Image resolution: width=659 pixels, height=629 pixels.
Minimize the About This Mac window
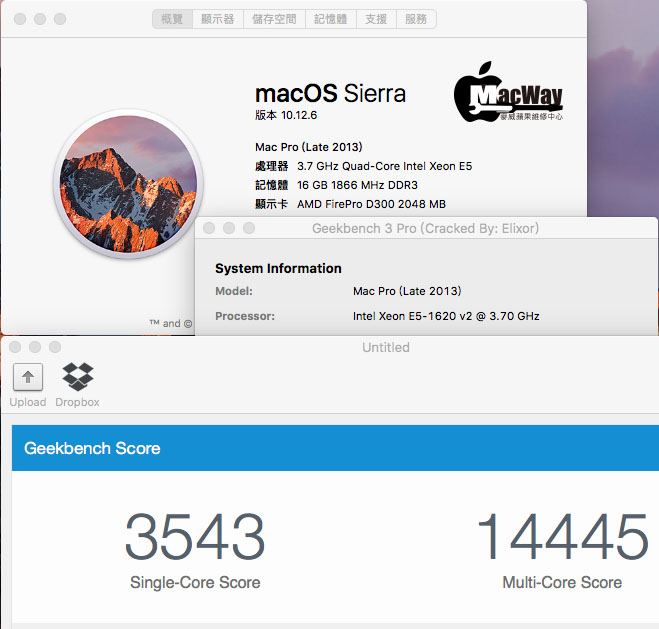[40, 19]
